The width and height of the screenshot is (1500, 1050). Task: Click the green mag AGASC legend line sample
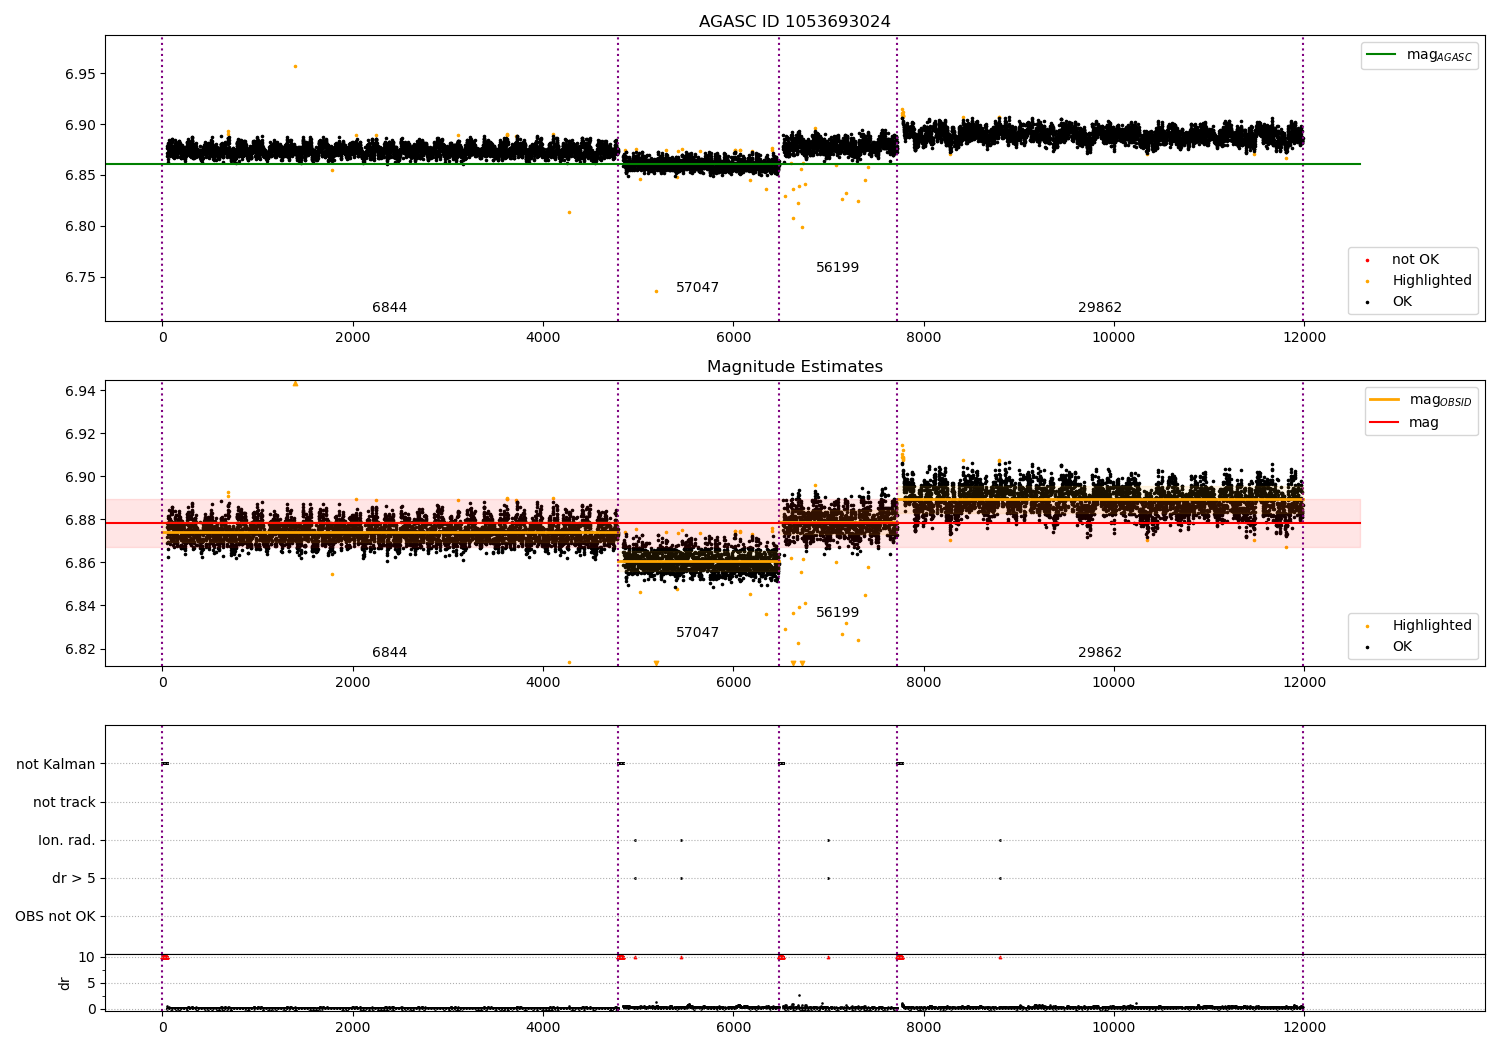tap(1382, 55)
